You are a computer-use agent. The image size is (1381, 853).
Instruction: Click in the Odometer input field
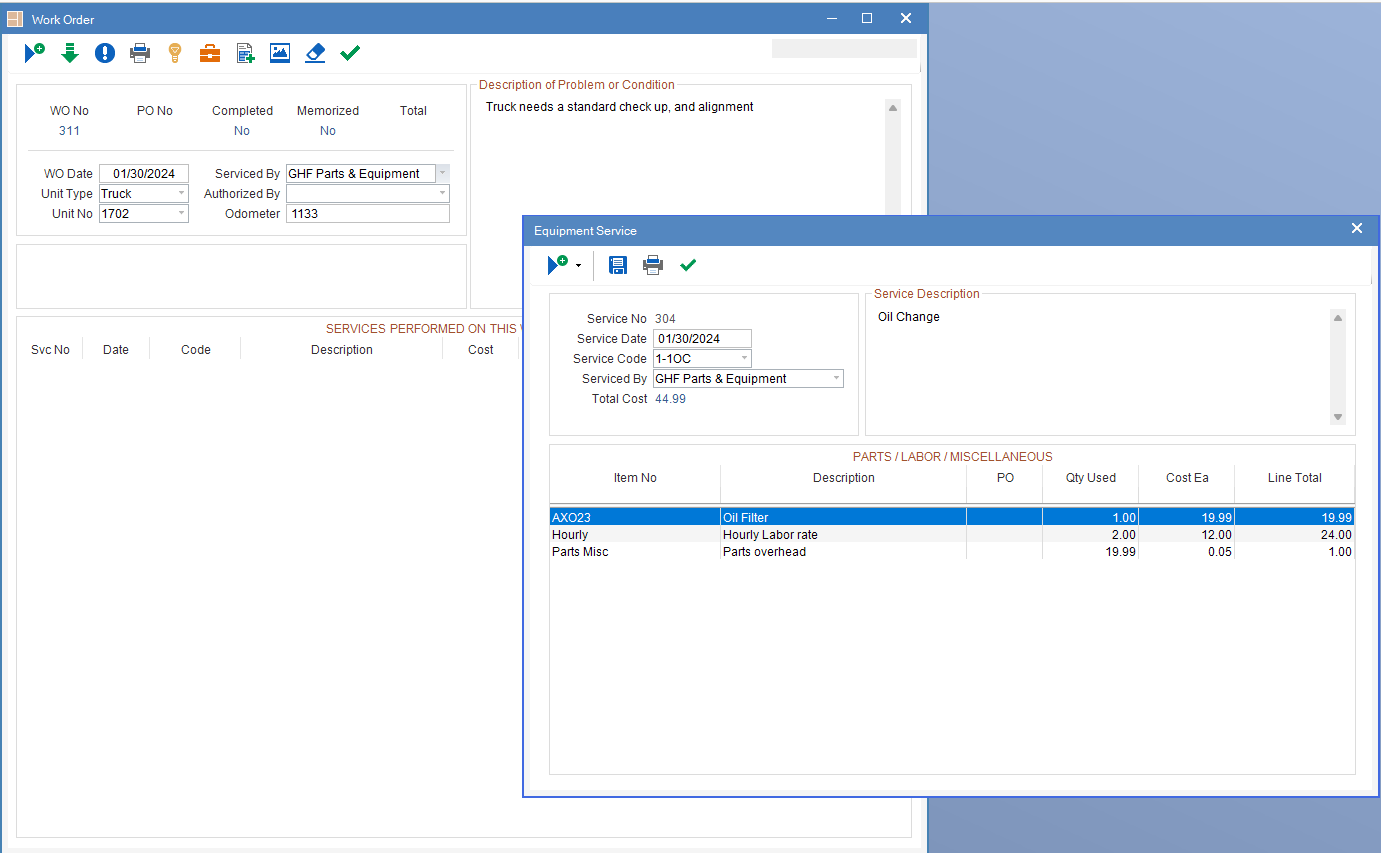367,213
